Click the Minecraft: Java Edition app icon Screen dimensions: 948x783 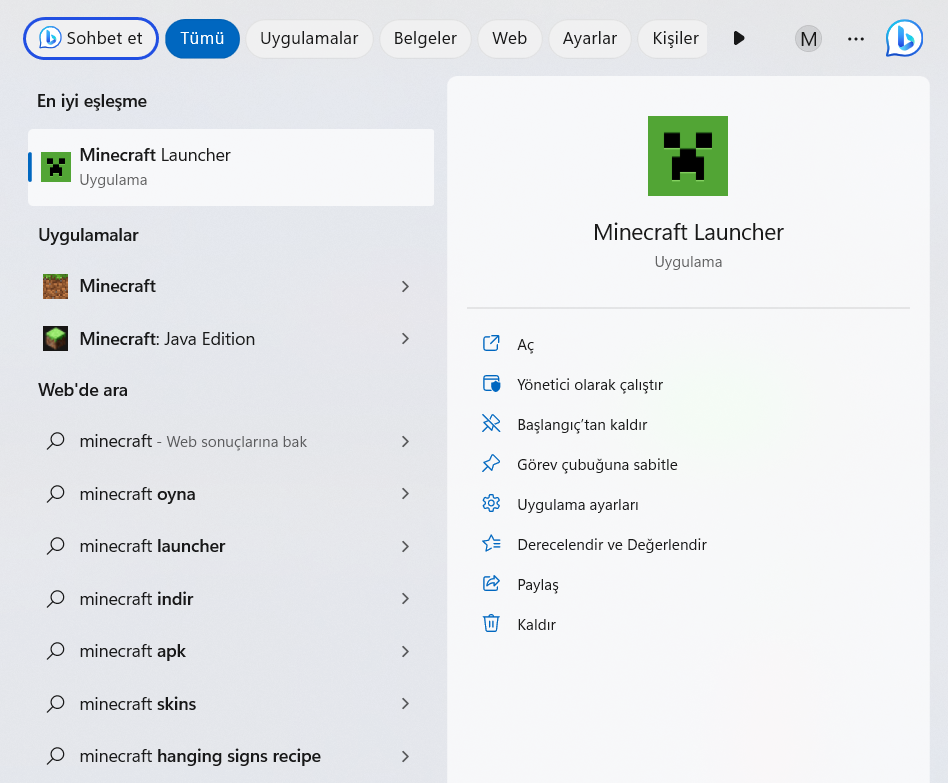(56, 339)
